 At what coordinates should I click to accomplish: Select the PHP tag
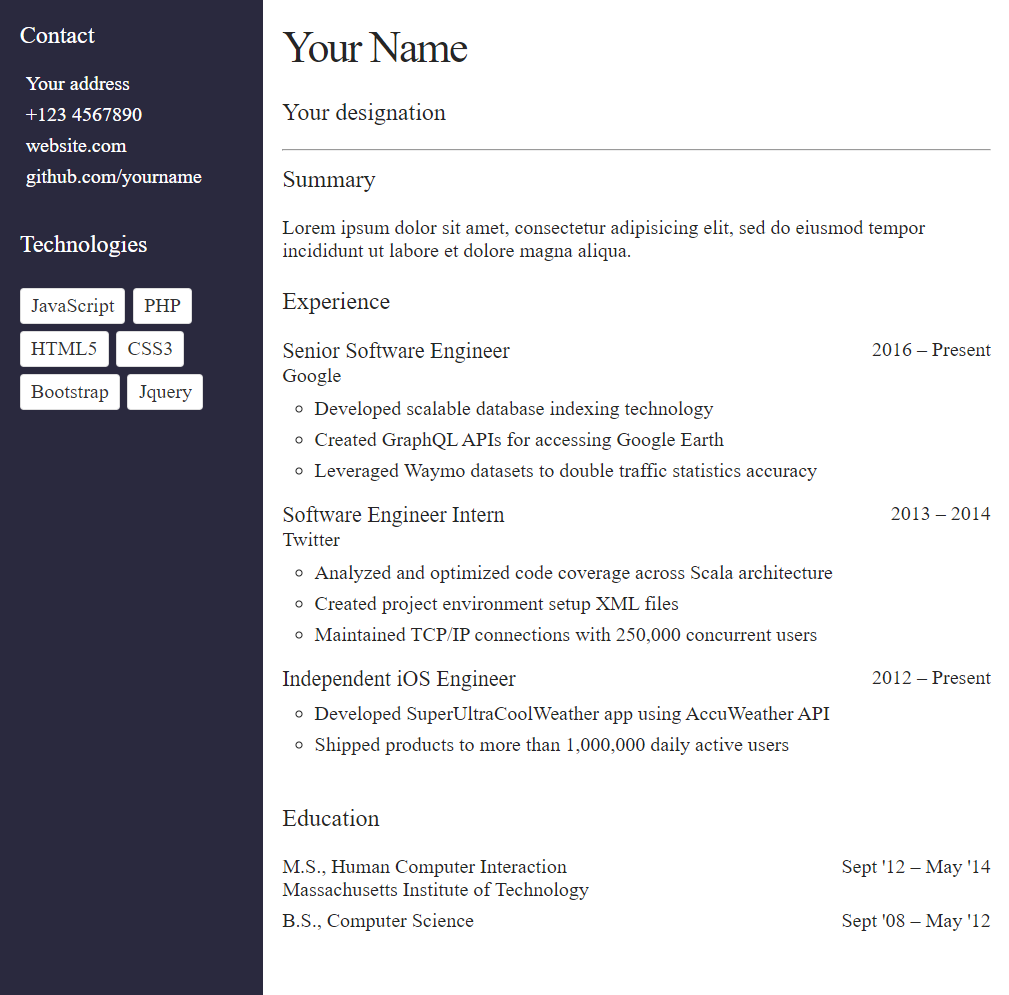tap(162, 306)
